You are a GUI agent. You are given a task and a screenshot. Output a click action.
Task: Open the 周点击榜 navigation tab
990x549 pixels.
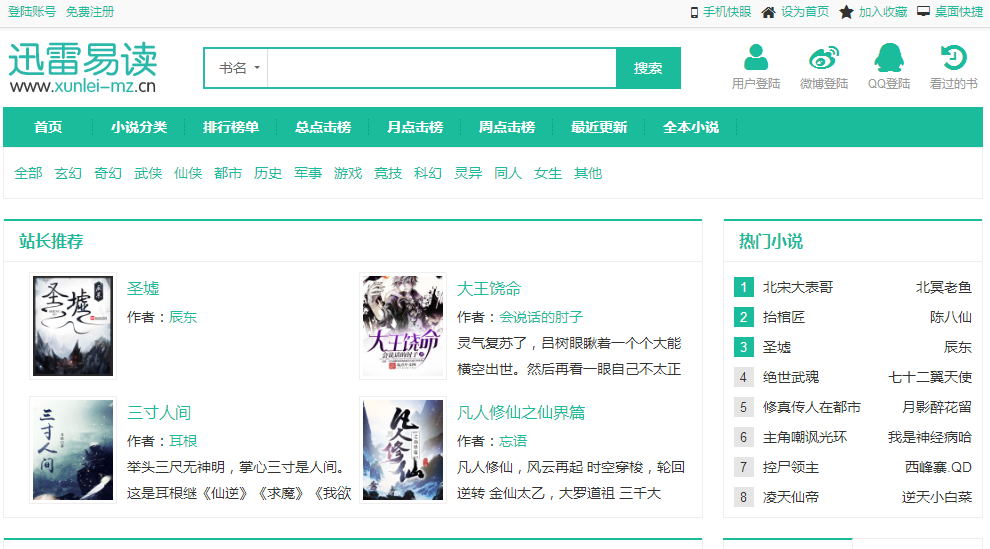pyautogui.click(x=507, y=127)
